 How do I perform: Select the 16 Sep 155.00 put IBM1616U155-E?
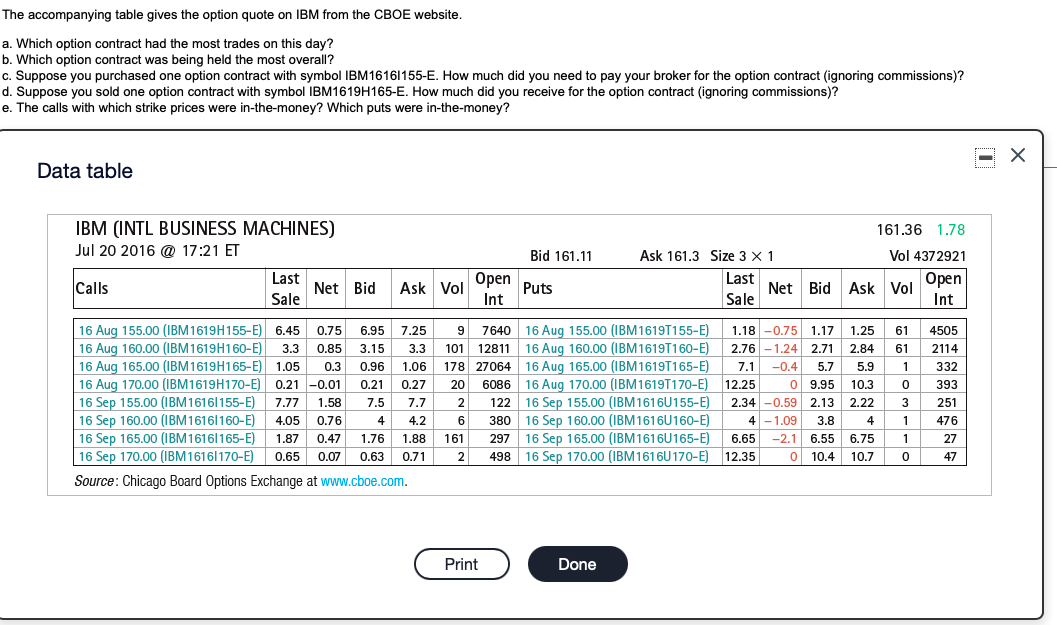coord(618,402)
